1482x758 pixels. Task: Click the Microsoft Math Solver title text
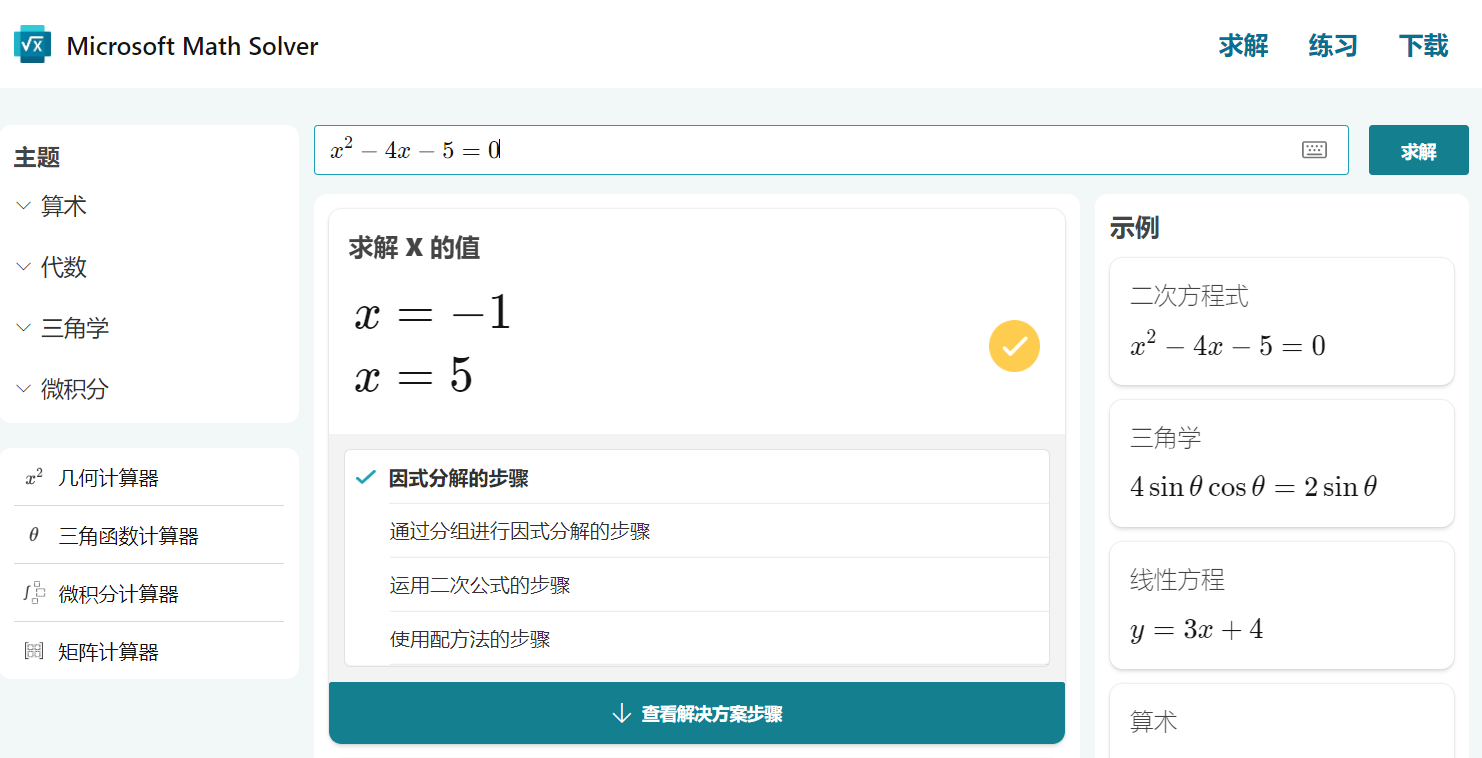click(193, 46)
